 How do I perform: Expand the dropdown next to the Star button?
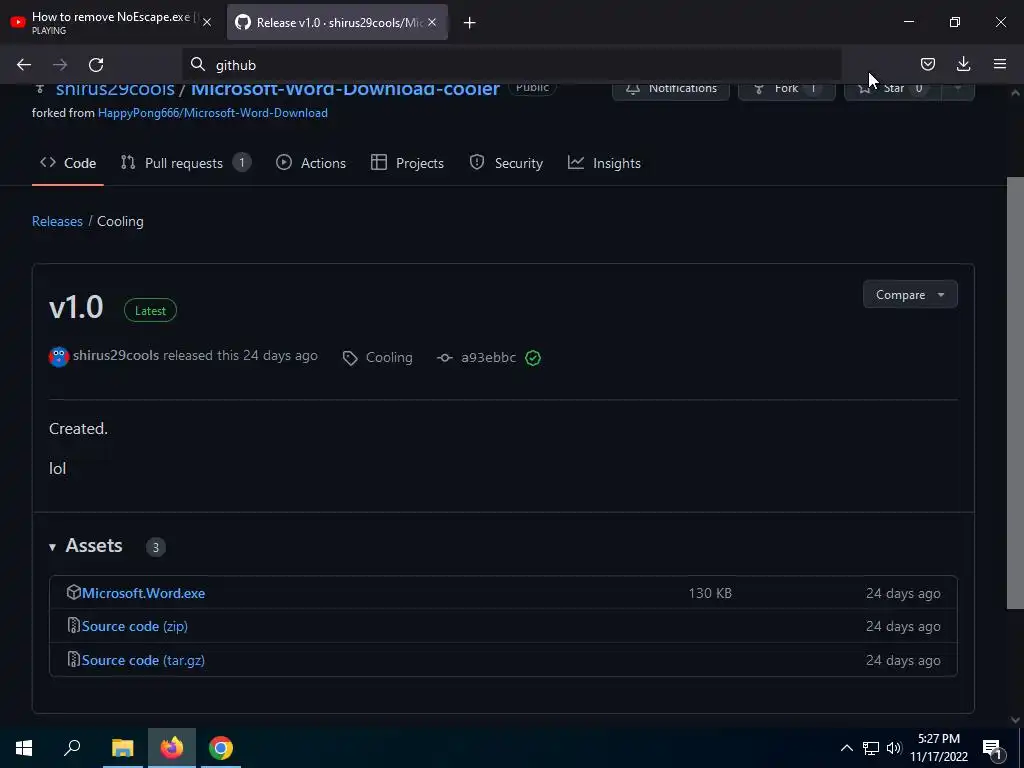point(958,90)
